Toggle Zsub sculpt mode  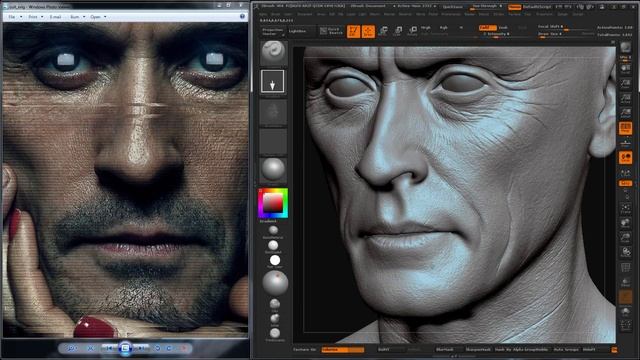[x=503, y=28]
